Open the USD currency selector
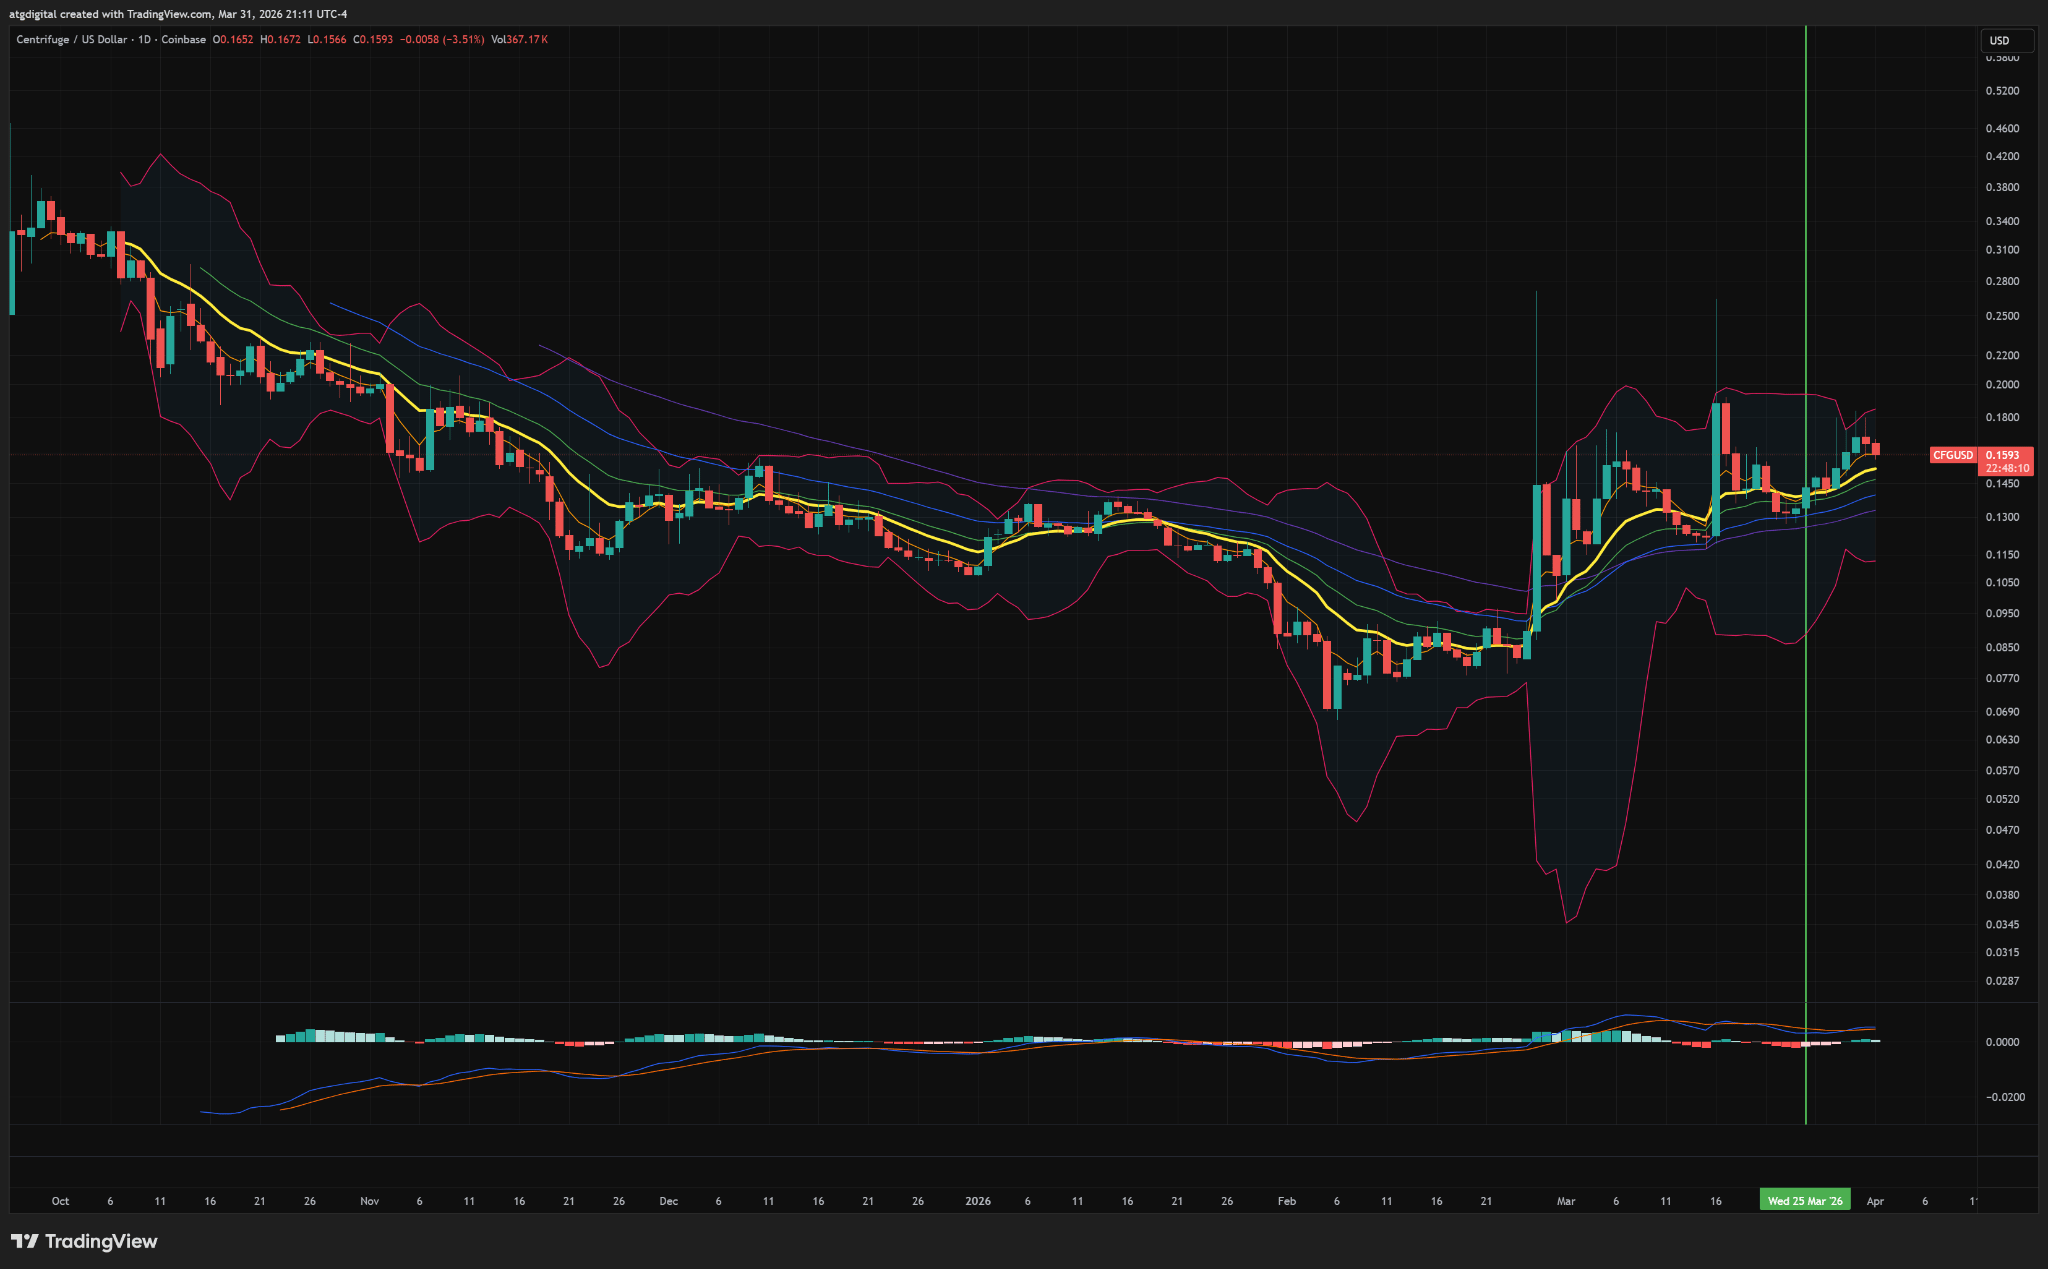 pos(2006,41)
